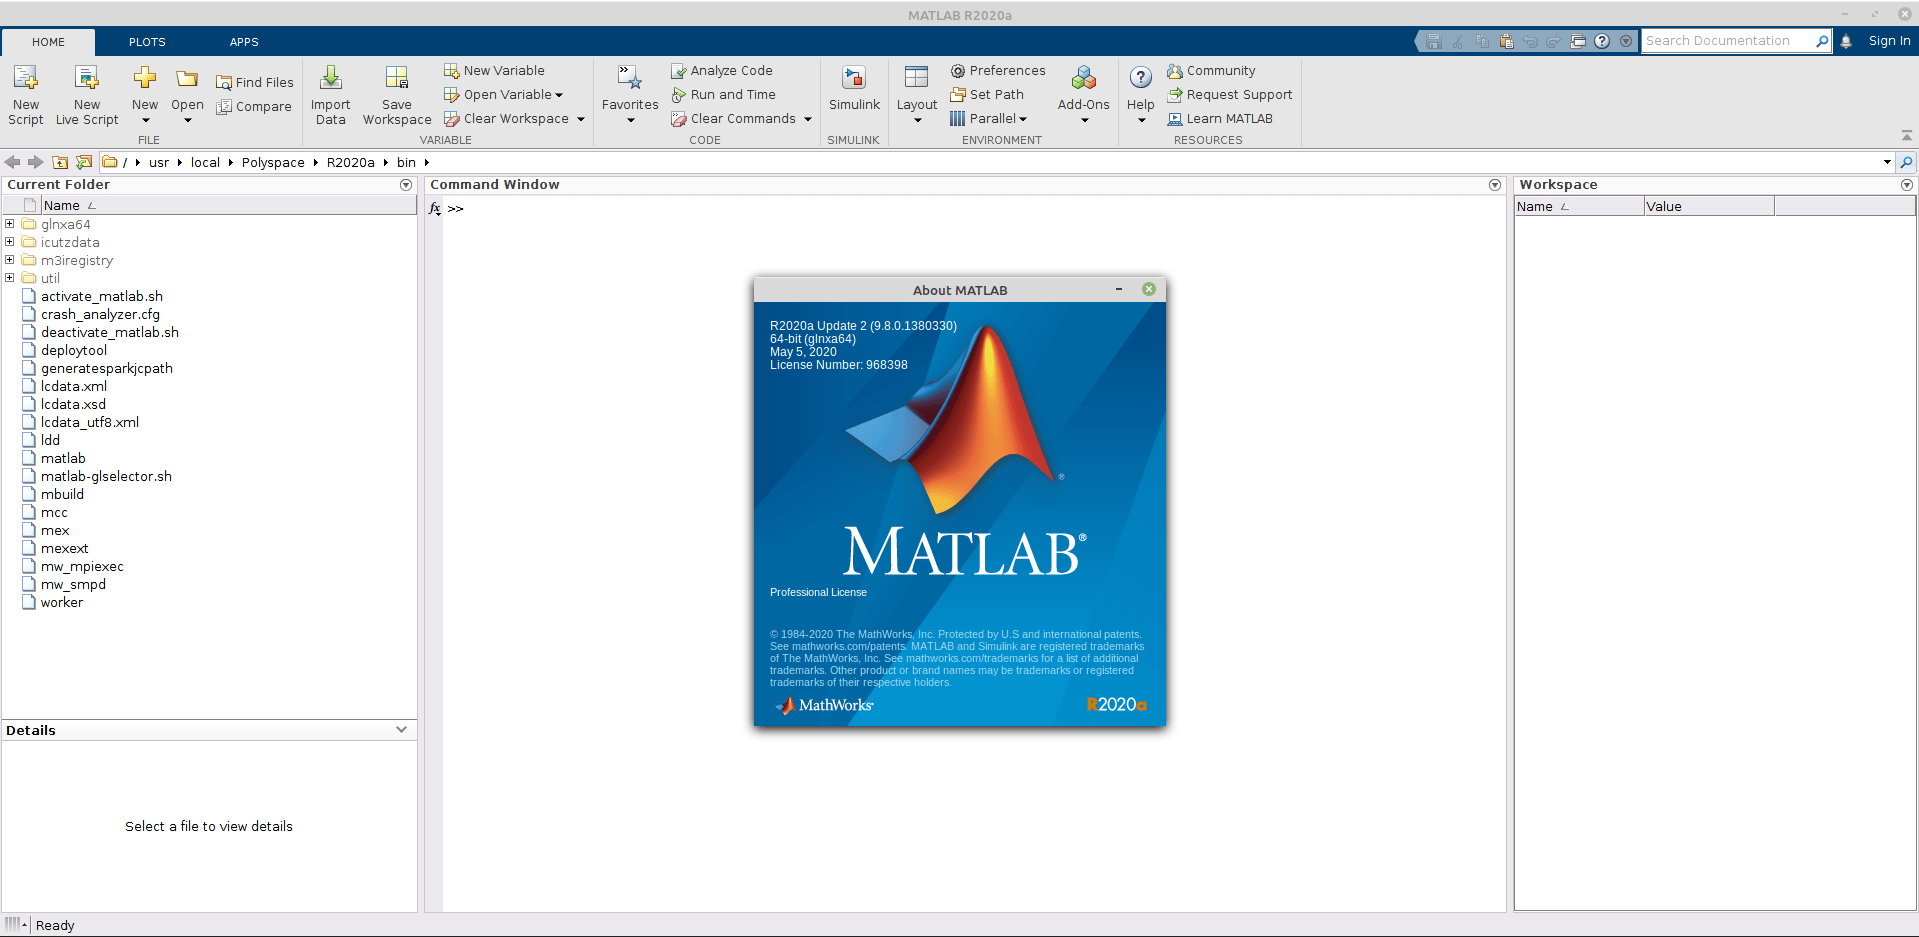
Task: Expand the icutzdata folder
Action: point(10,242)
